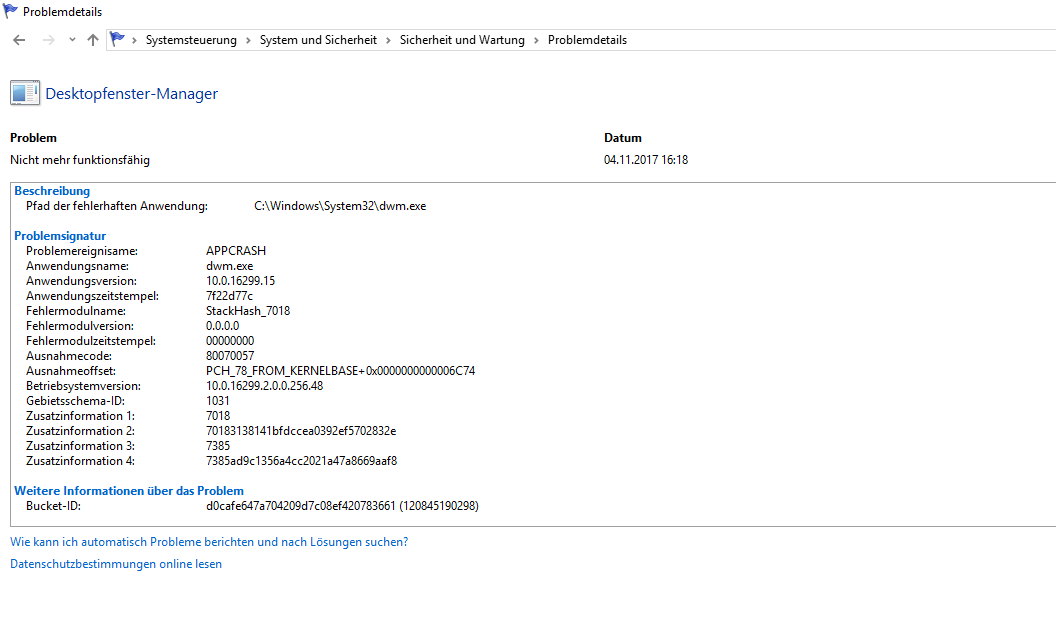1056x618 pixels.
Task: Click the locale ID value 1031
Action: coord(218,401)
